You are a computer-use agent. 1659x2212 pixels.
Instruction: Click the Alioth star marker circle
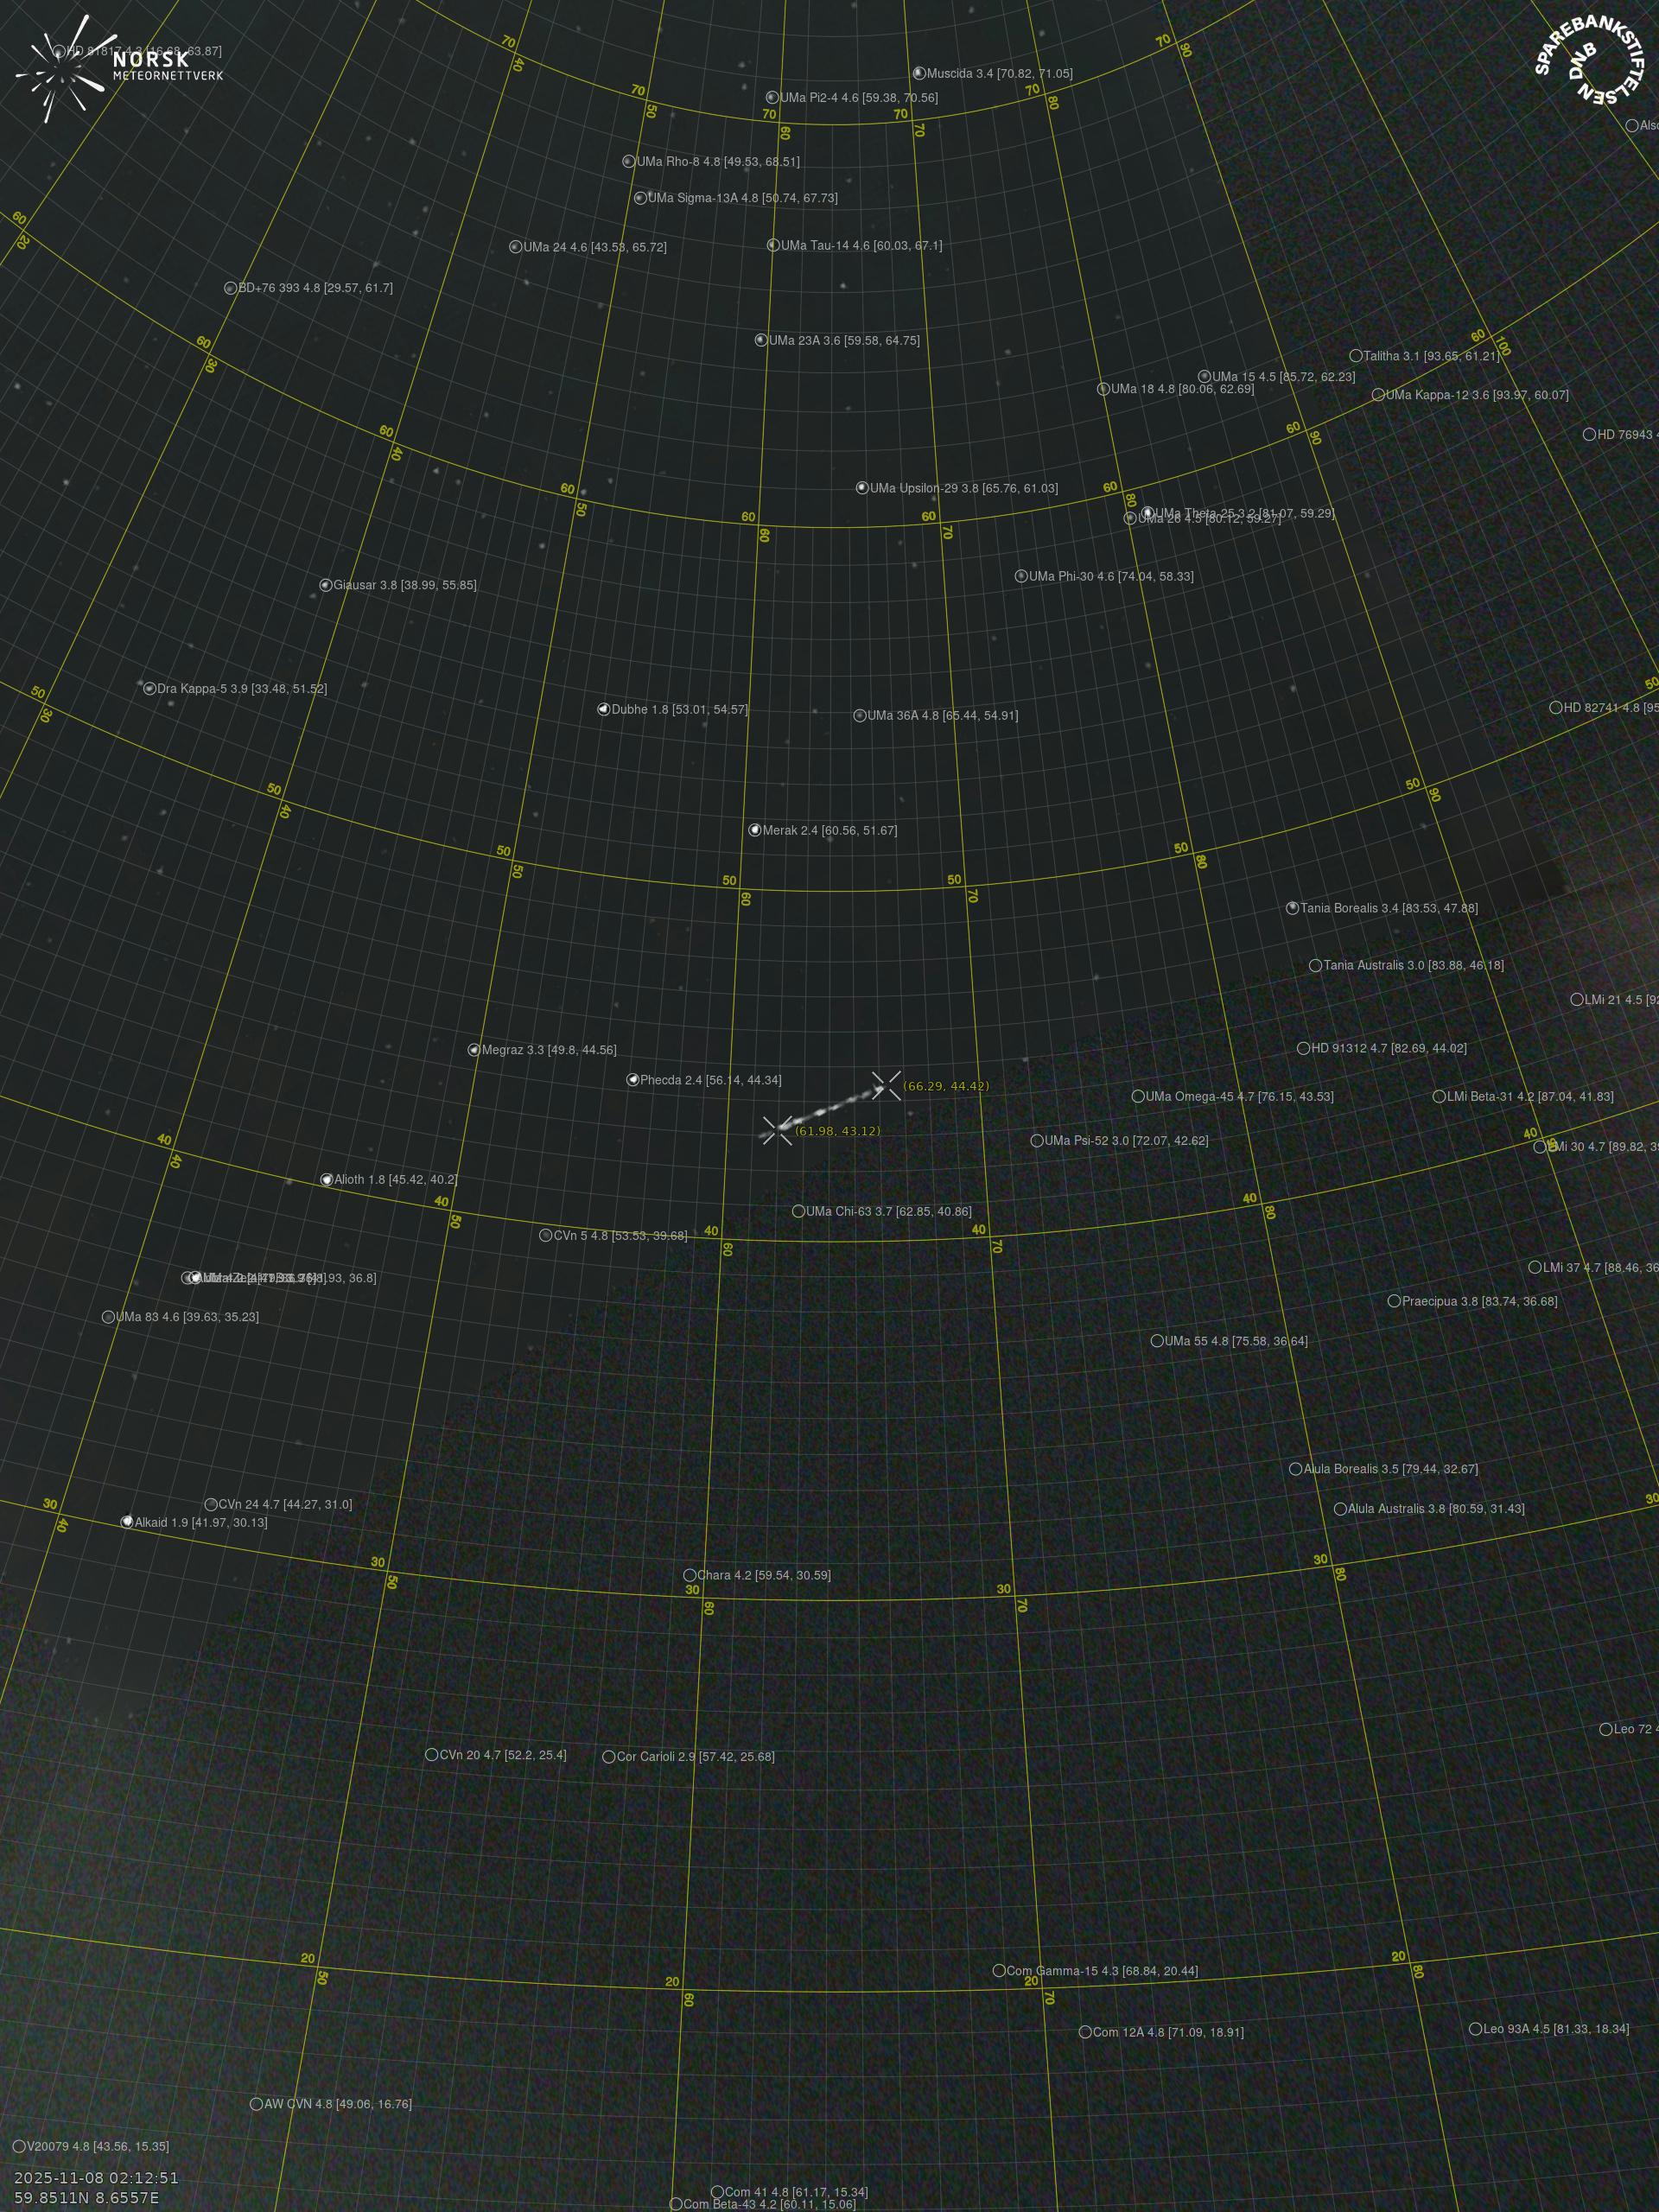[326, 1180]
